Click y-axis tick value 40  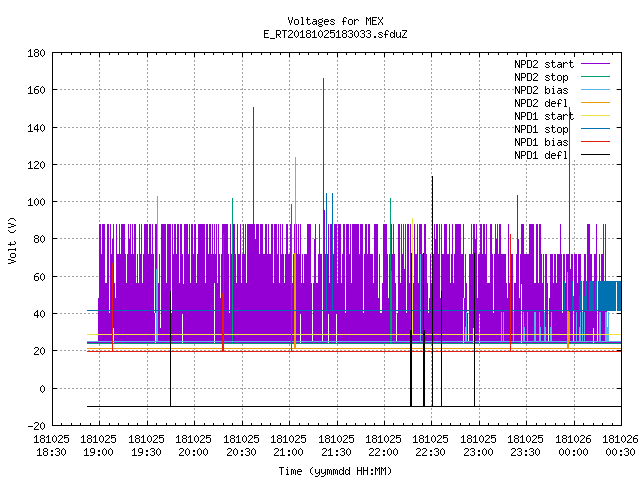[x=39, y=314]
